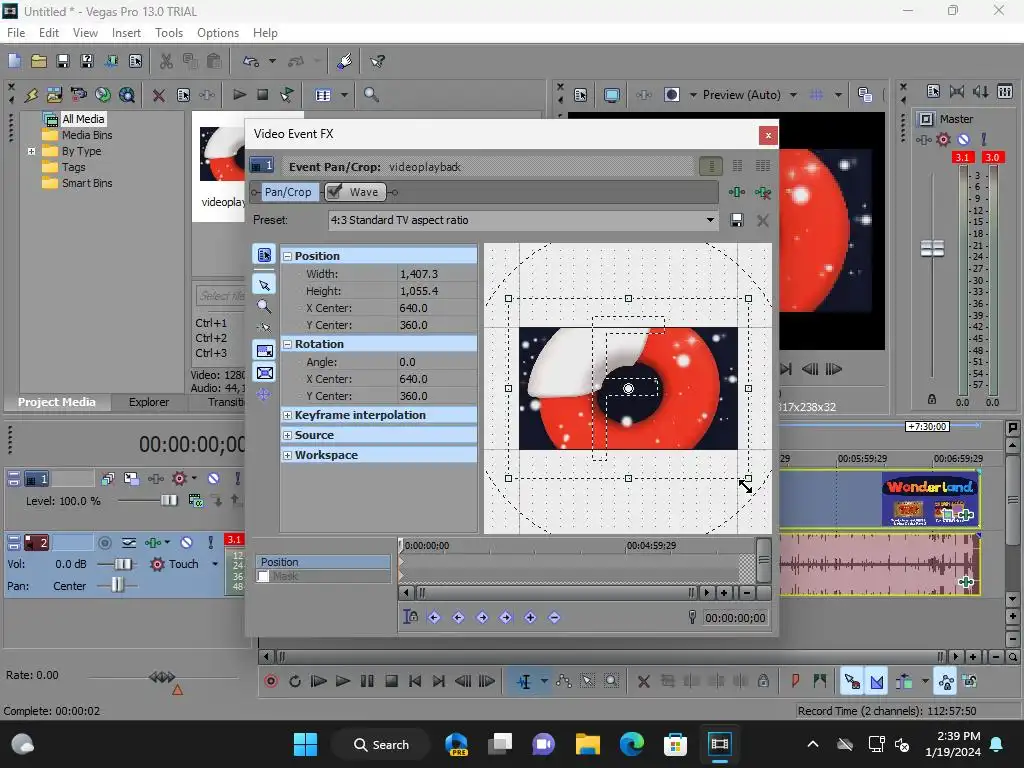Click the Play button in the transport bar
1024x768 pixels.
point(343,681)
